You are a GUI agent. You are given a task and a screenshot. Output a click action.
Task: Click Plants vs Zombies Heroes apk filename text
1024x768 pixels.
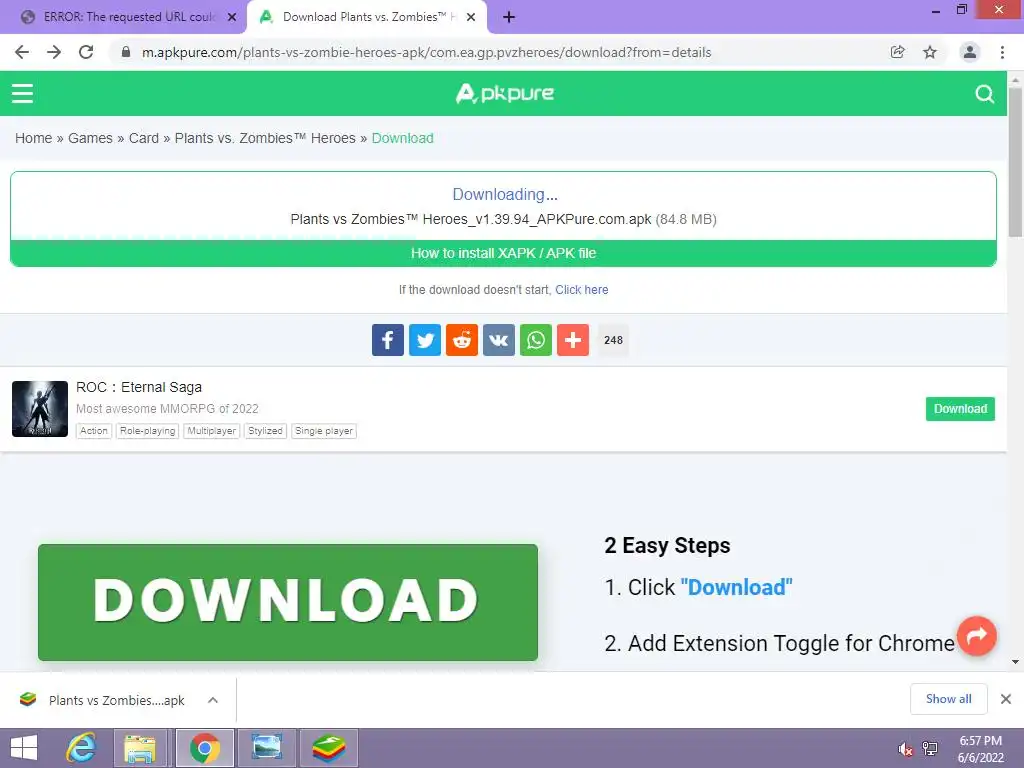coord(471,219)
